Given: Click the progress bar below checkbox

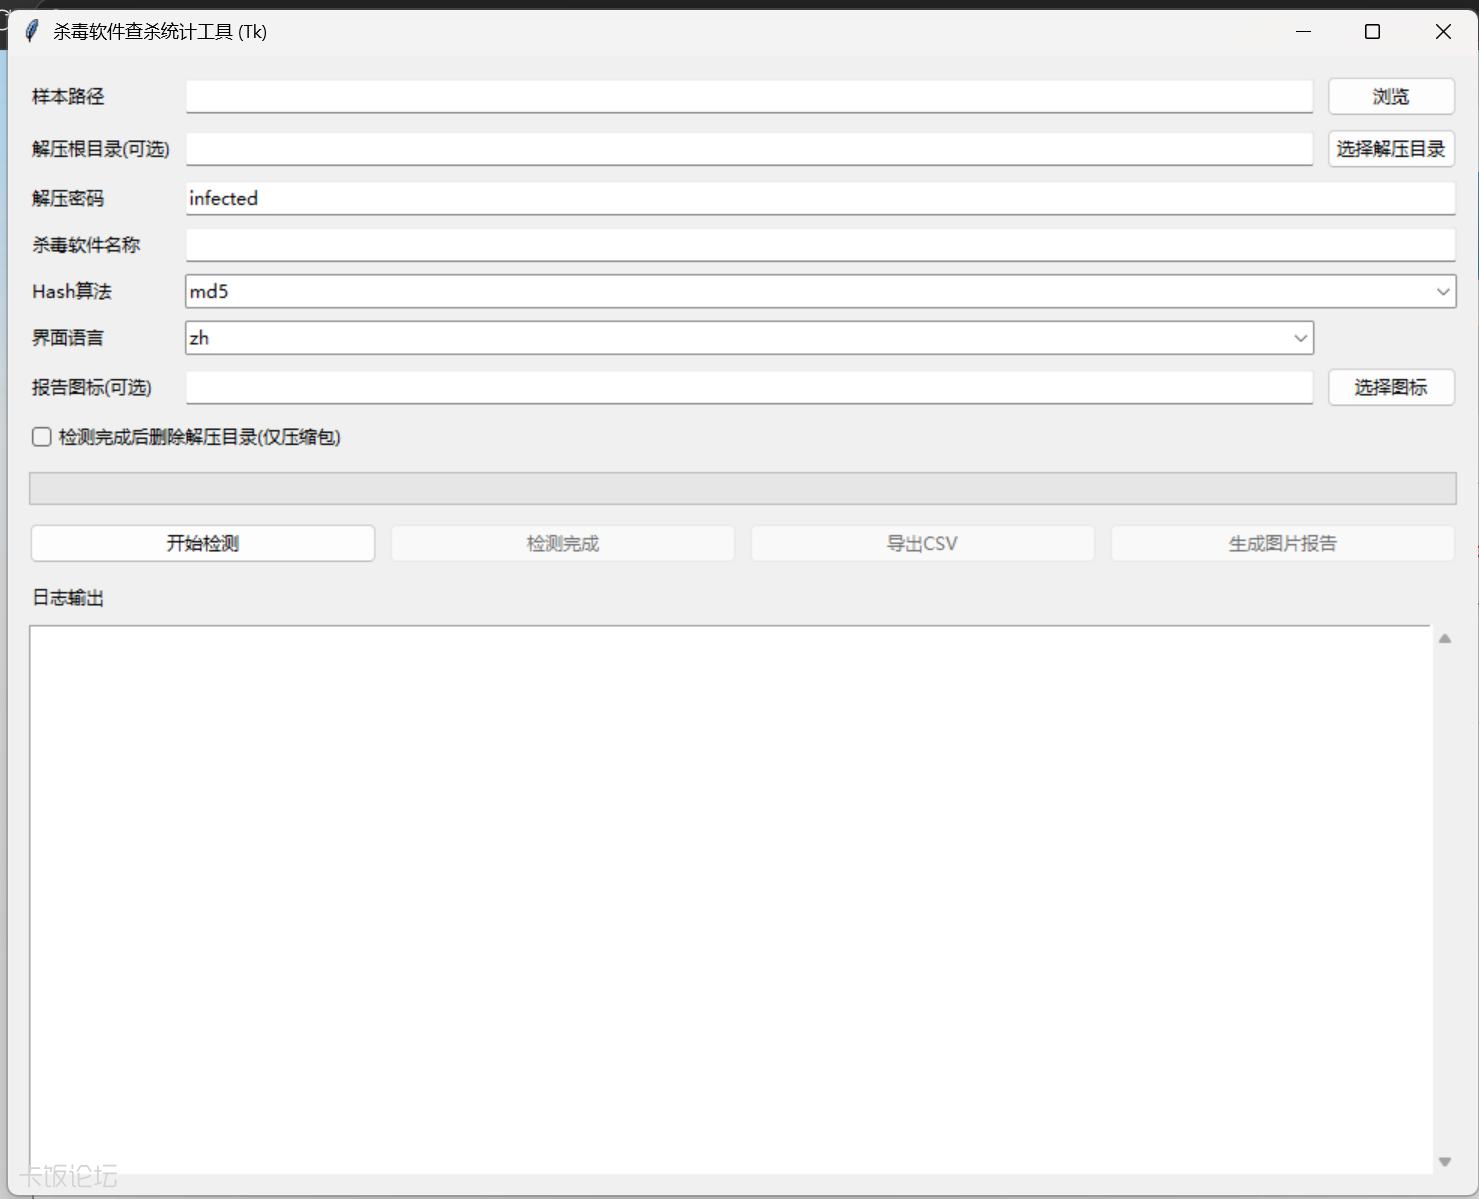Looking at the screenshot, I should click(743, 488).
